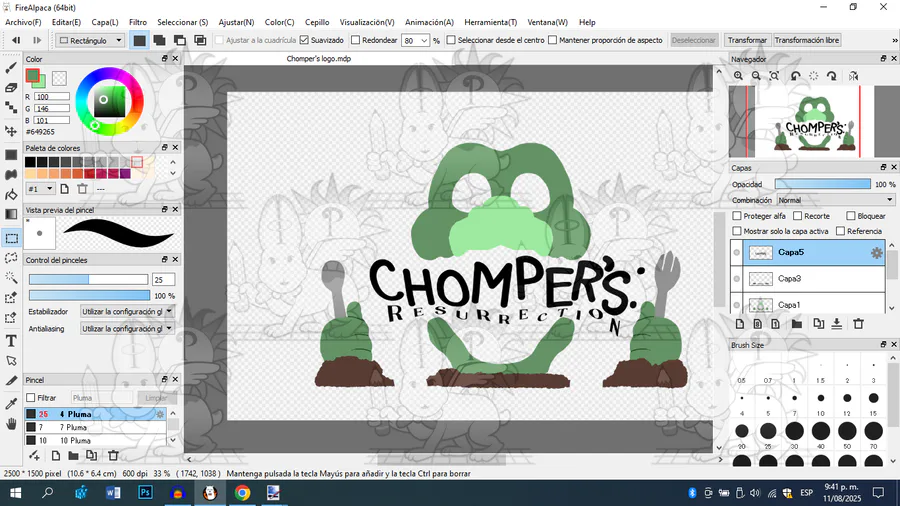Flip canvas view in Navigator

click(x=854, y=76)
